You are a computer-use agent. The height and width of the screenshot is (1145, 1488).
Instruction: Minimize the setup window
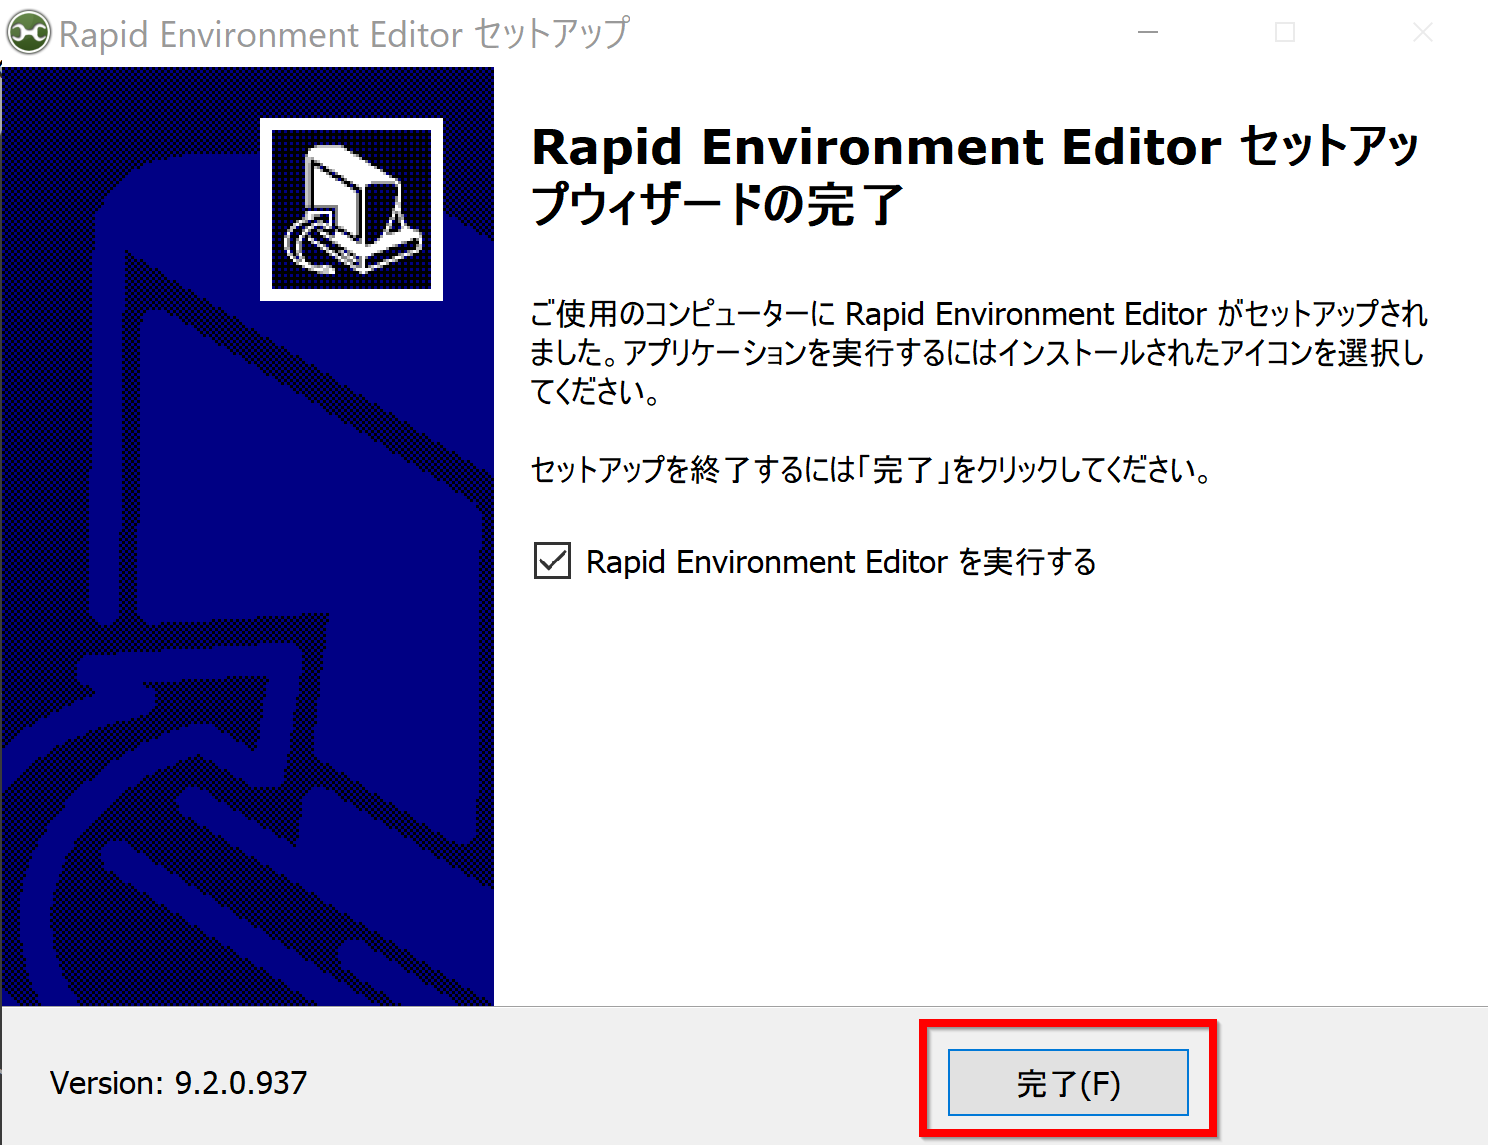click(1148, 33)
